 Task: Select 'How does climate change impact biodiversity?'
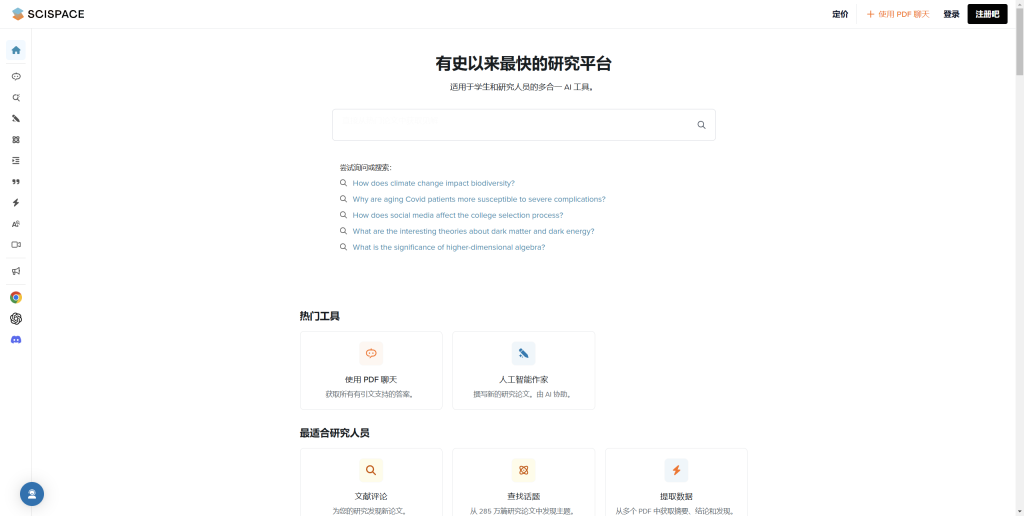click(x=434, y=183)
